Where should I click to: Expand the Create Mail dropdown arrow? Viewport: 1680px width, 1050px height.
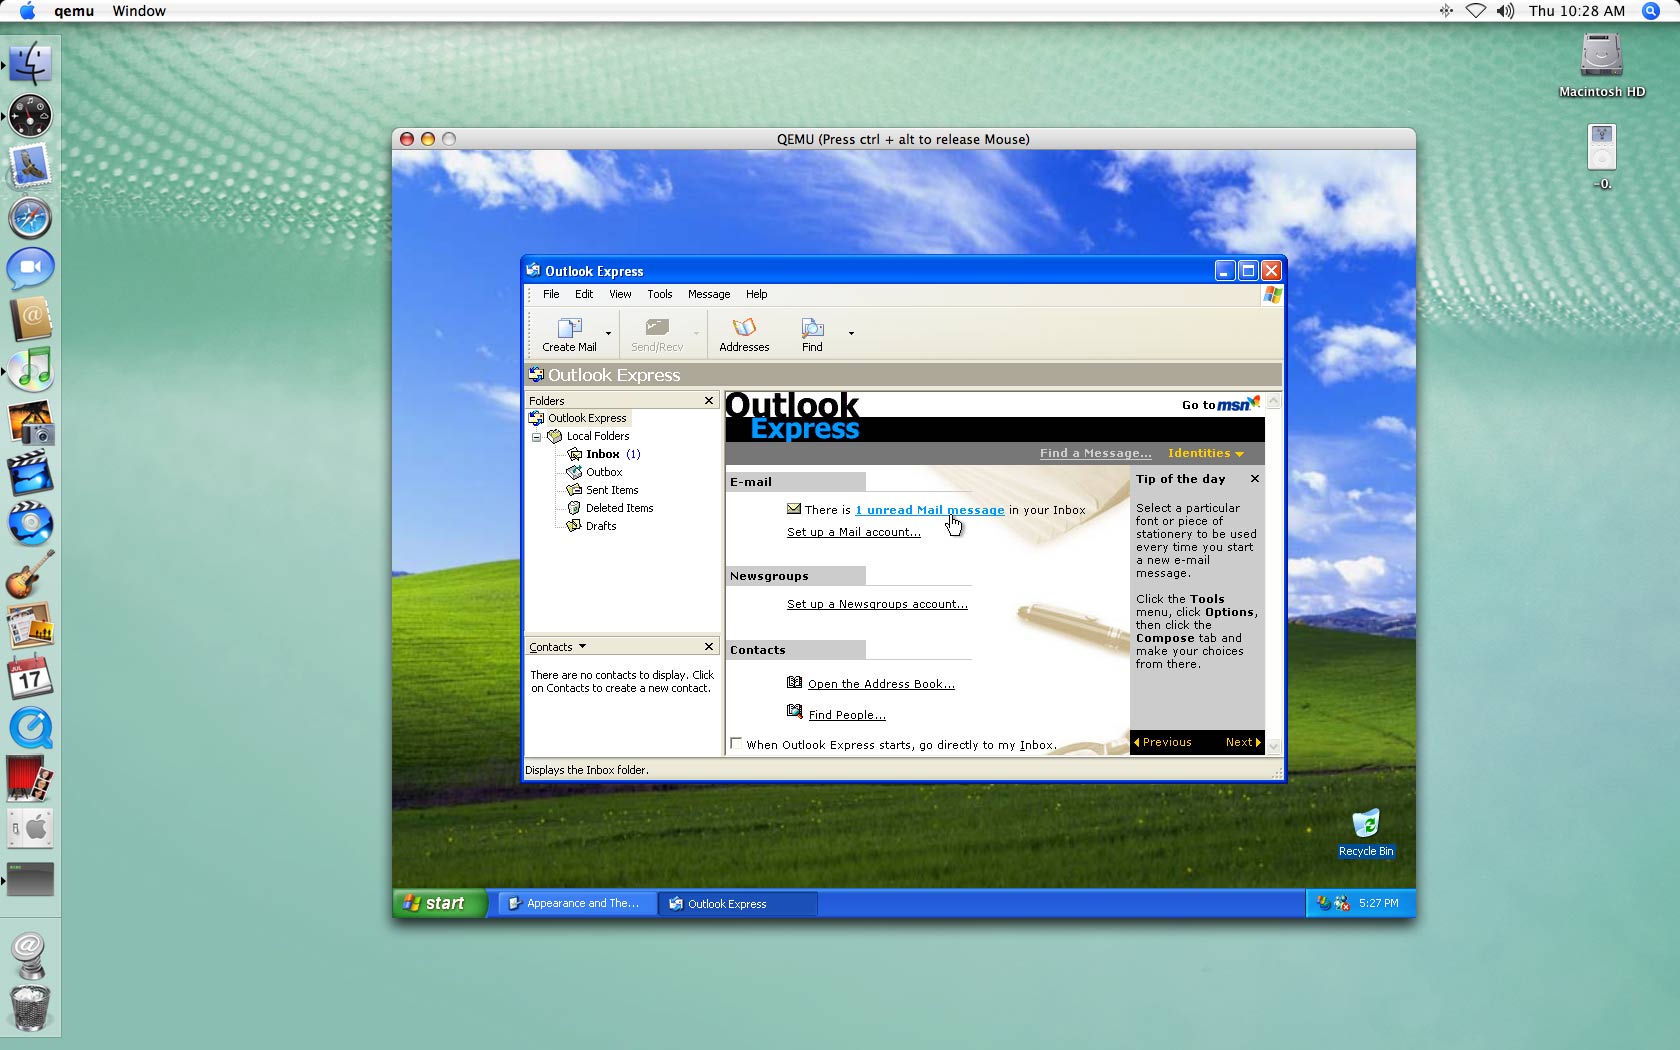tap(608, 333)
